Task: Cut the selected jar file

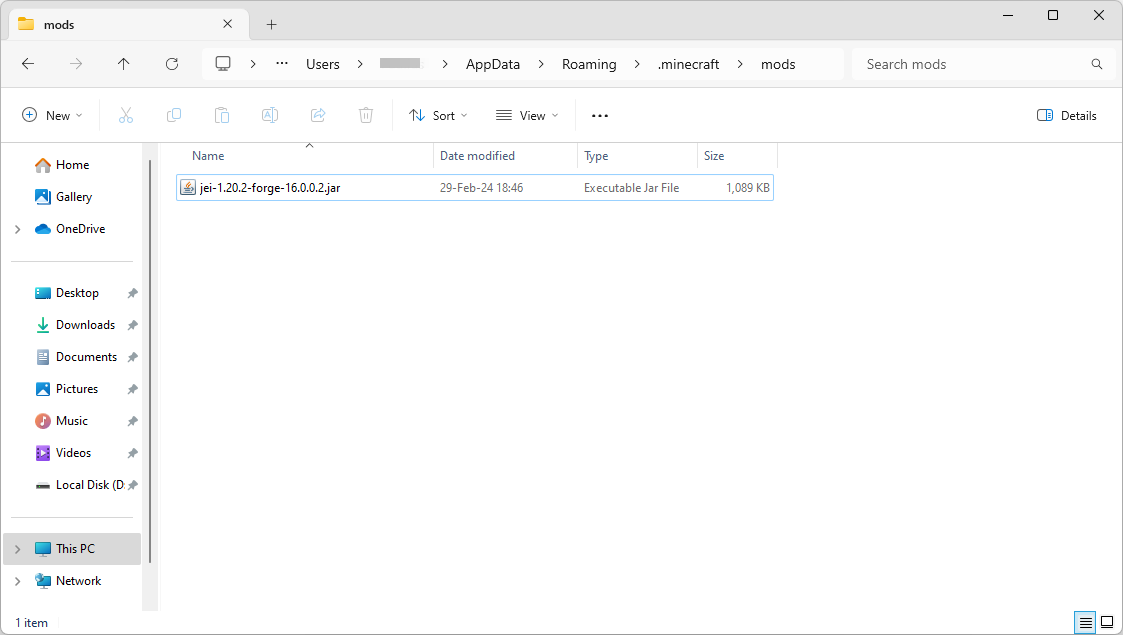Action: (126, 115)
